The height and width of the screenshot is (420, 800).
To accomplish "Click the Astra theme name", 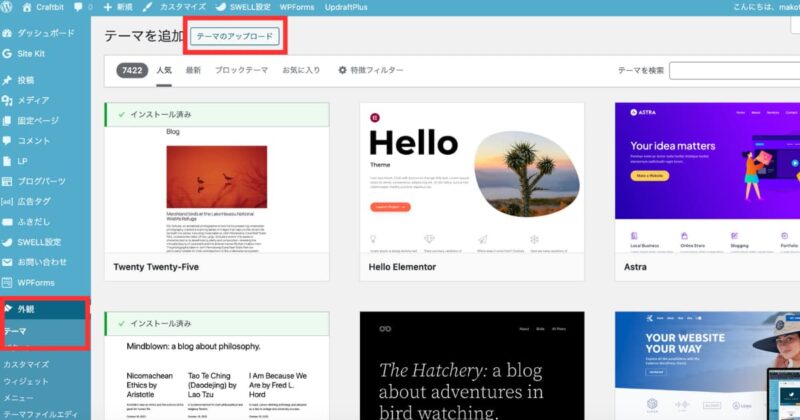I will pyautogui.click(x=635, y=267).
